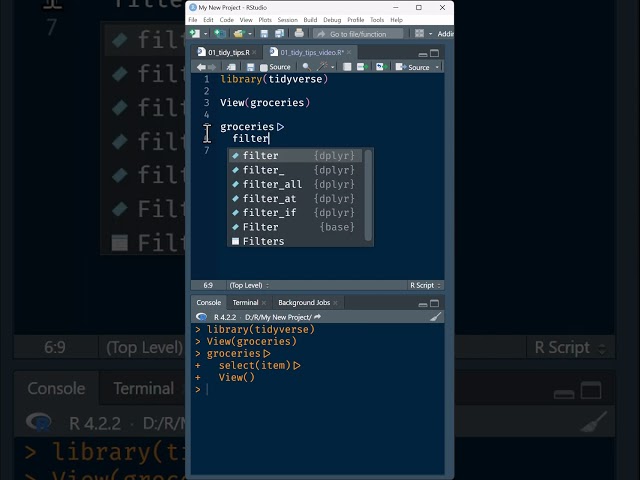This screenshot has height=480, width=640.
Task: Choose 'Filter {base}' suggestion in autocomplete
Action: 296,227
